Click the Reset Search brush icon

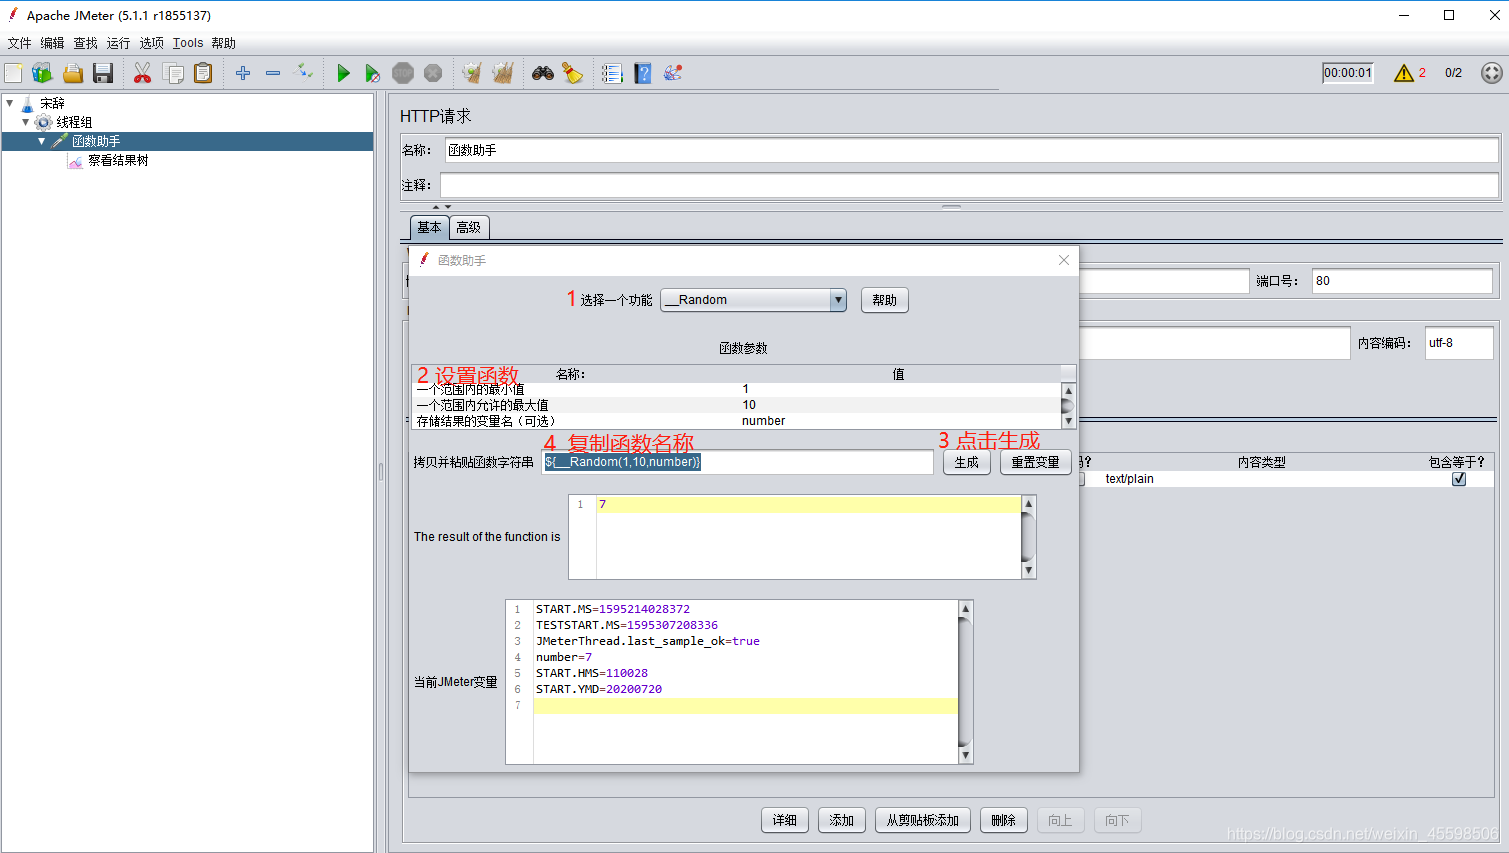[573, 73]
